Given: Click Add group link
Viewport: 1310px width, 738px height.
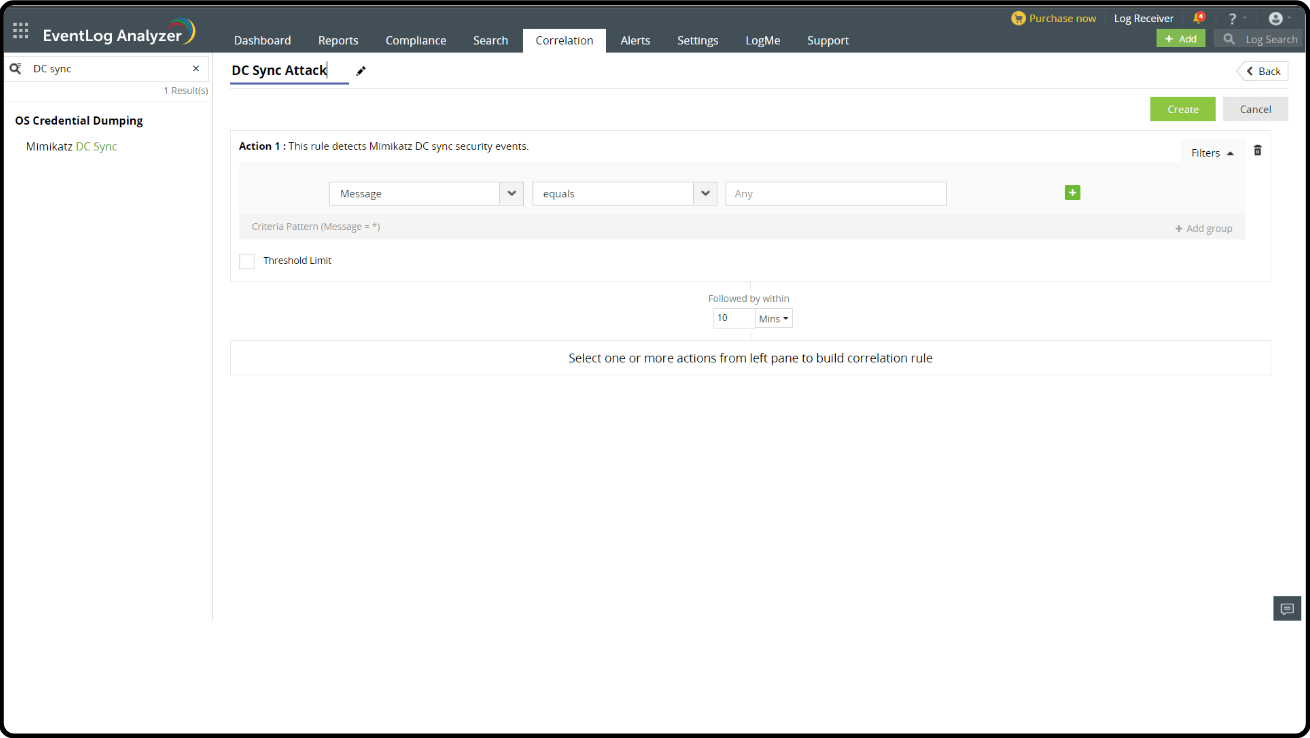Looking at the screenshot, I should pos(1204,229).
